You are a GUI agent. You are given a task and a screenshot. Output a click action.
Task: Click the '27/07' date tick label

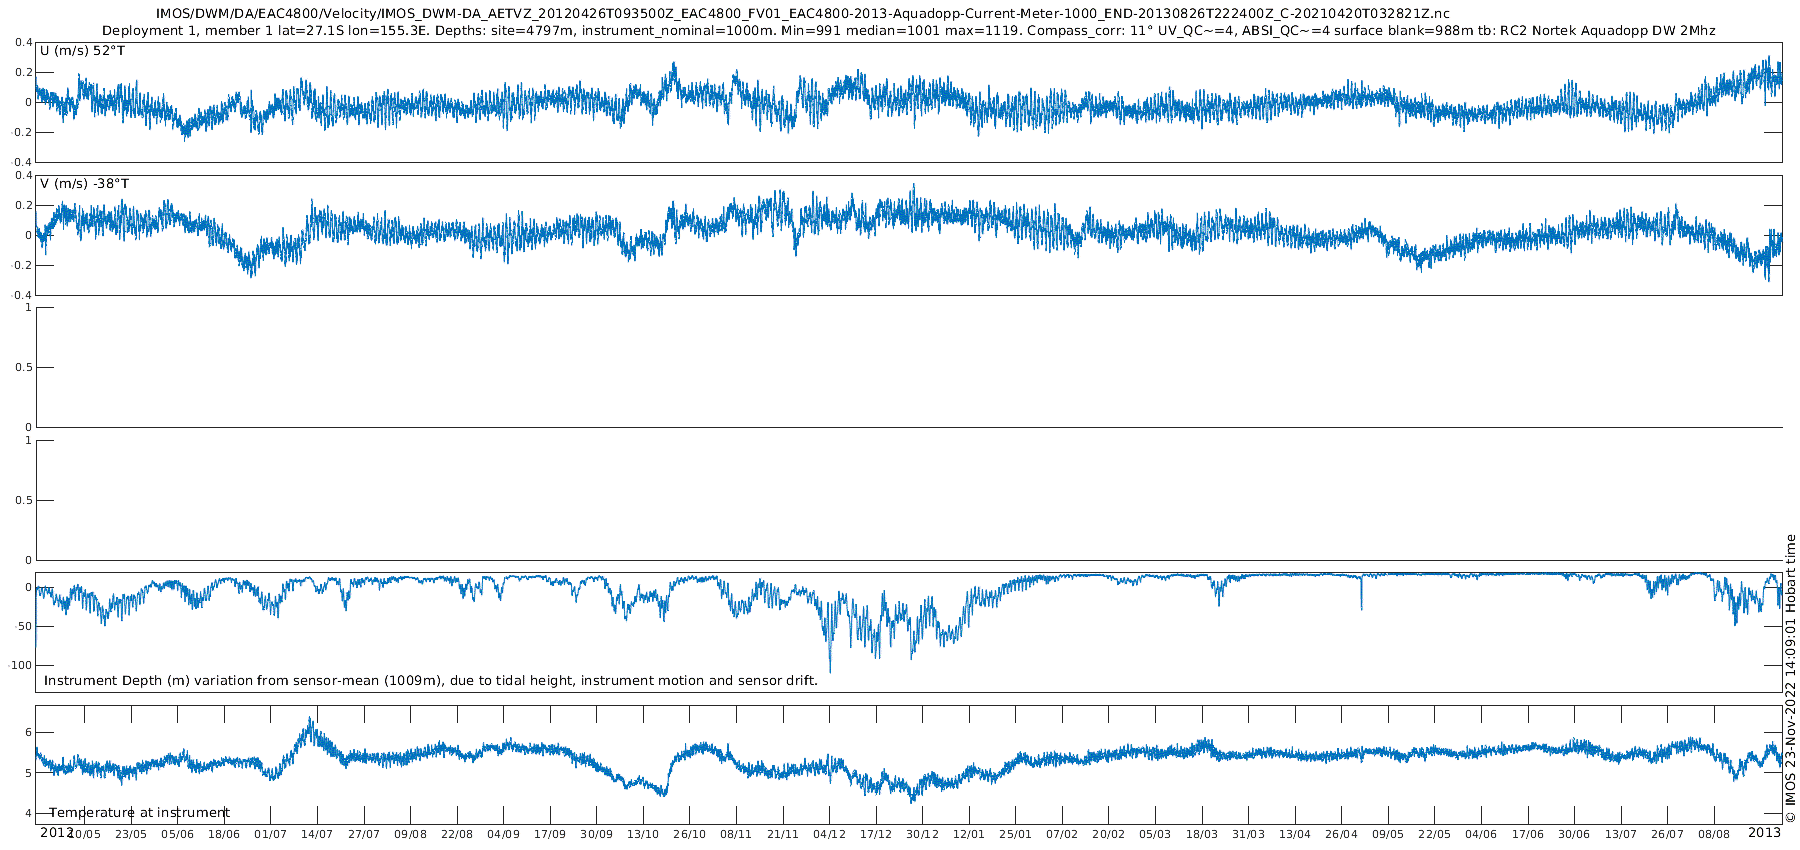click(x=364, y=834)
